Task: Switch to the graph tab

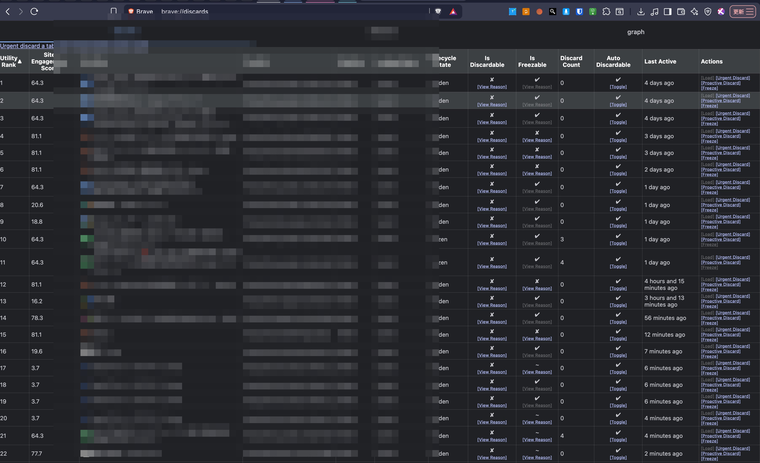Action: (x=635, y=32)
